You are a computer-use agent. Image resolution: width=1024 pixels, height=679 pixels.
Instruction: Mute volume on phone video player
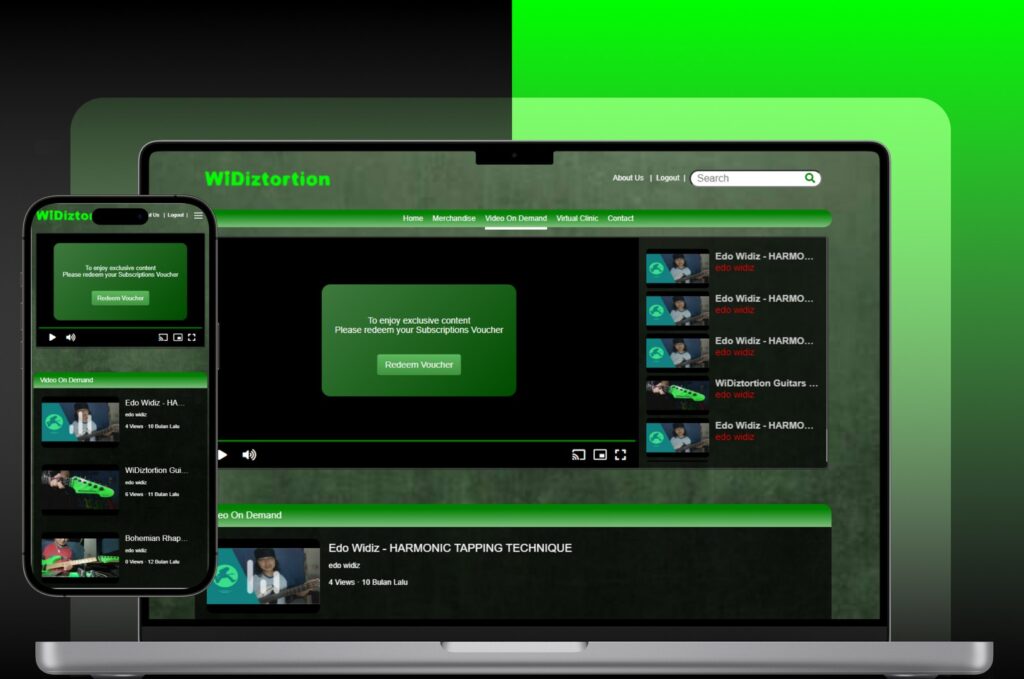(71, 338)
